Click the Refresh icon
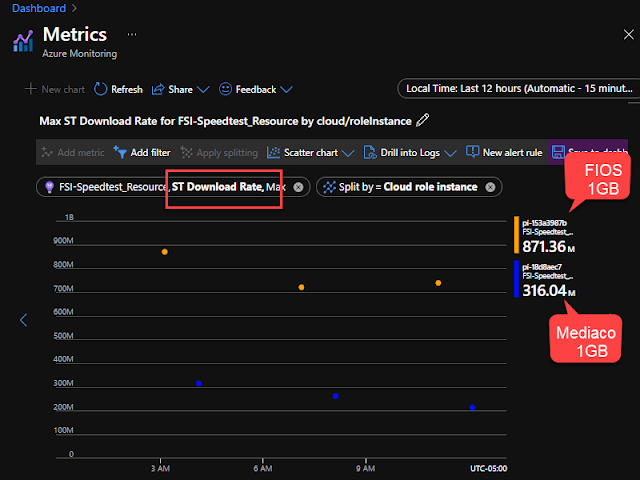640x480 pixels. pyautogui.click(x=100, y=89)
